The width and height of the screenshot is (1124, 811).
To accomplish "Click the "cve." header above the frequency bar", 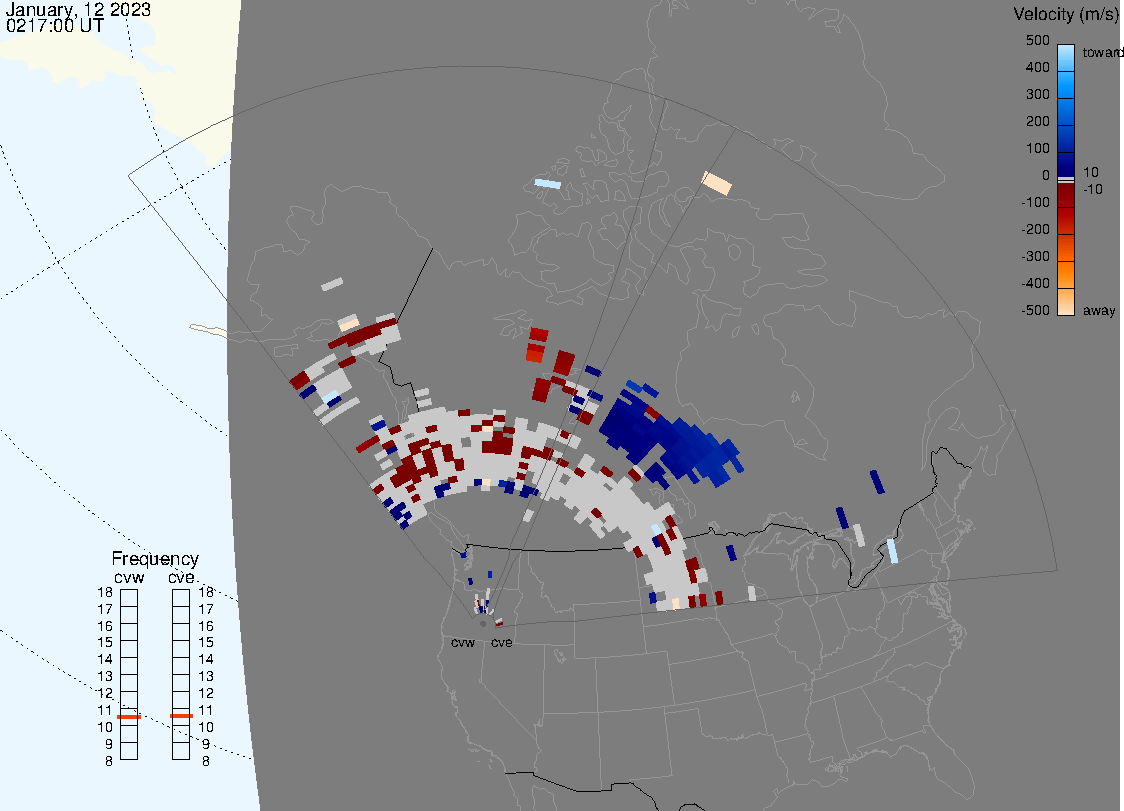I will (181, 577).
